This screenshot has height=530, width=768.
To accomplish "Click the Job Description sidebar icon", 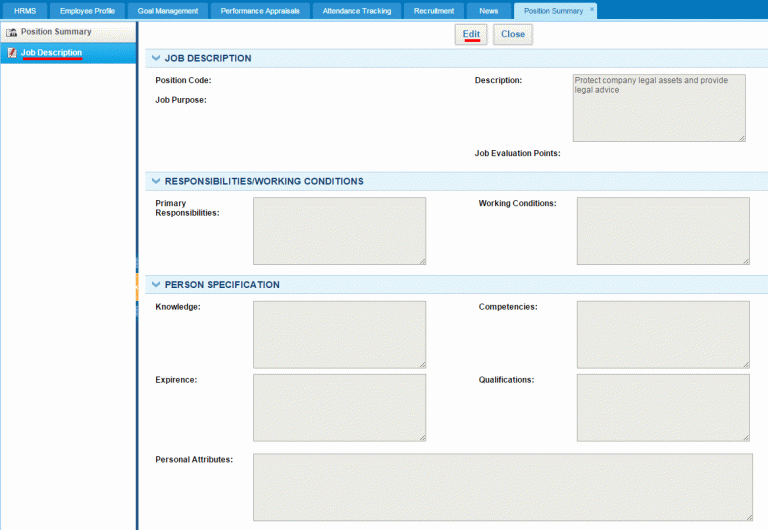I will coord(12,53).
